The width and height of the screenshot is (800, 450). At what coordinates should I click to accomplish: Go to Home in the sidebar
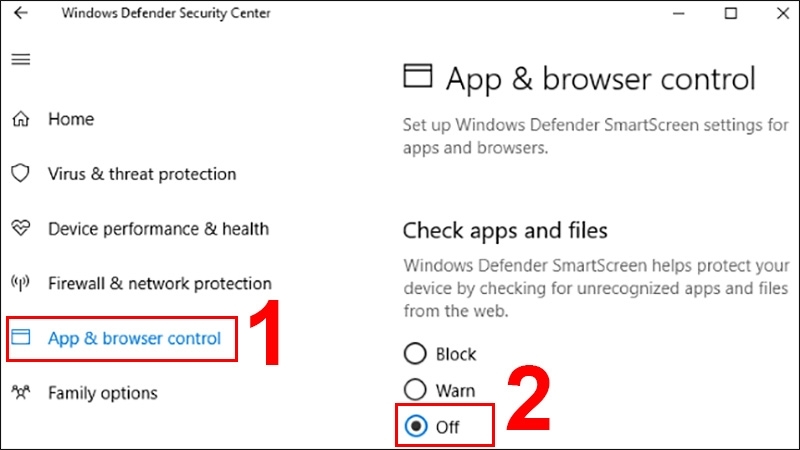[70, 120]
